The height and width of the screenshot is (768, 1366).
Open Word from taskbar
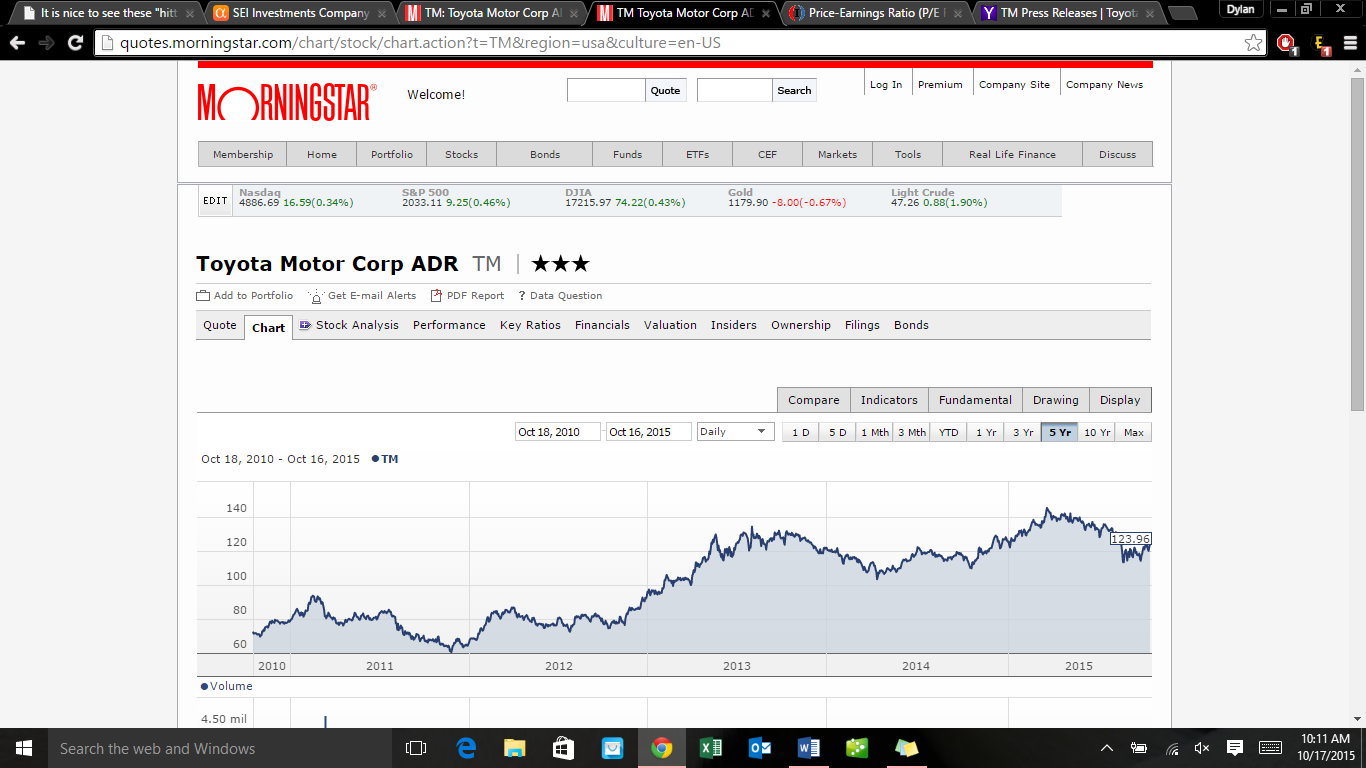pos(808,748)
